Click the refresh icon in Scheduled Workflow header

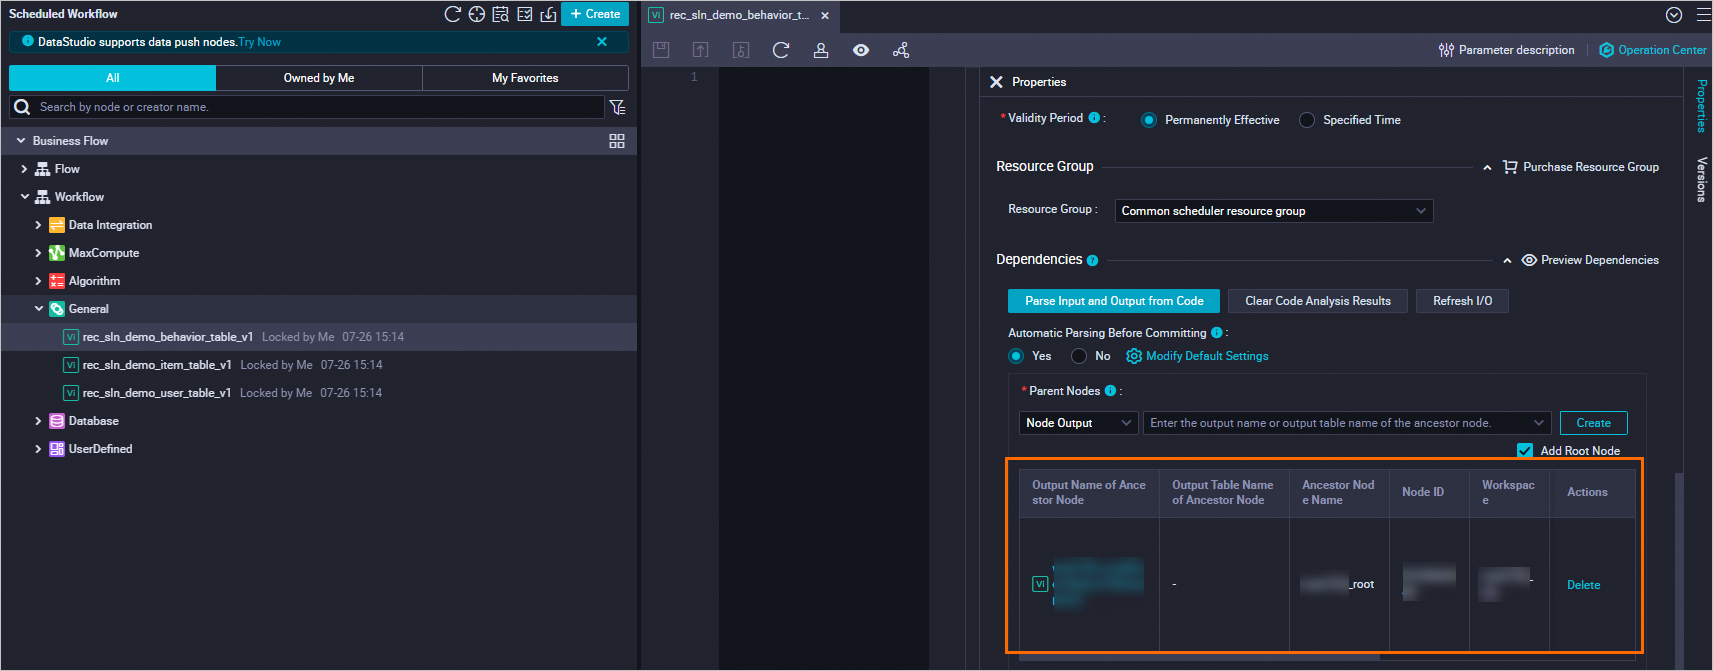(x=452, y=14)
